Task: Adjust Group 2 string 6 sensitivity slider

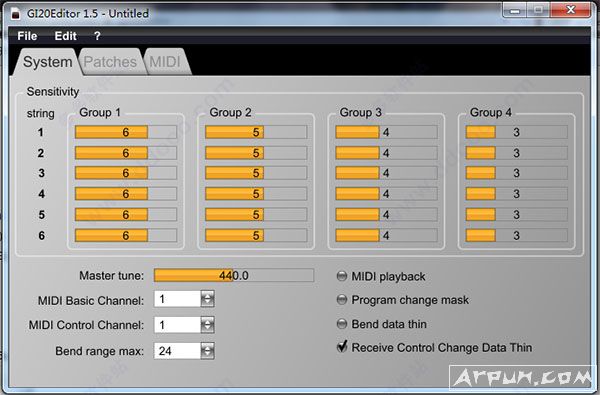Action: (x=256, y=235)
